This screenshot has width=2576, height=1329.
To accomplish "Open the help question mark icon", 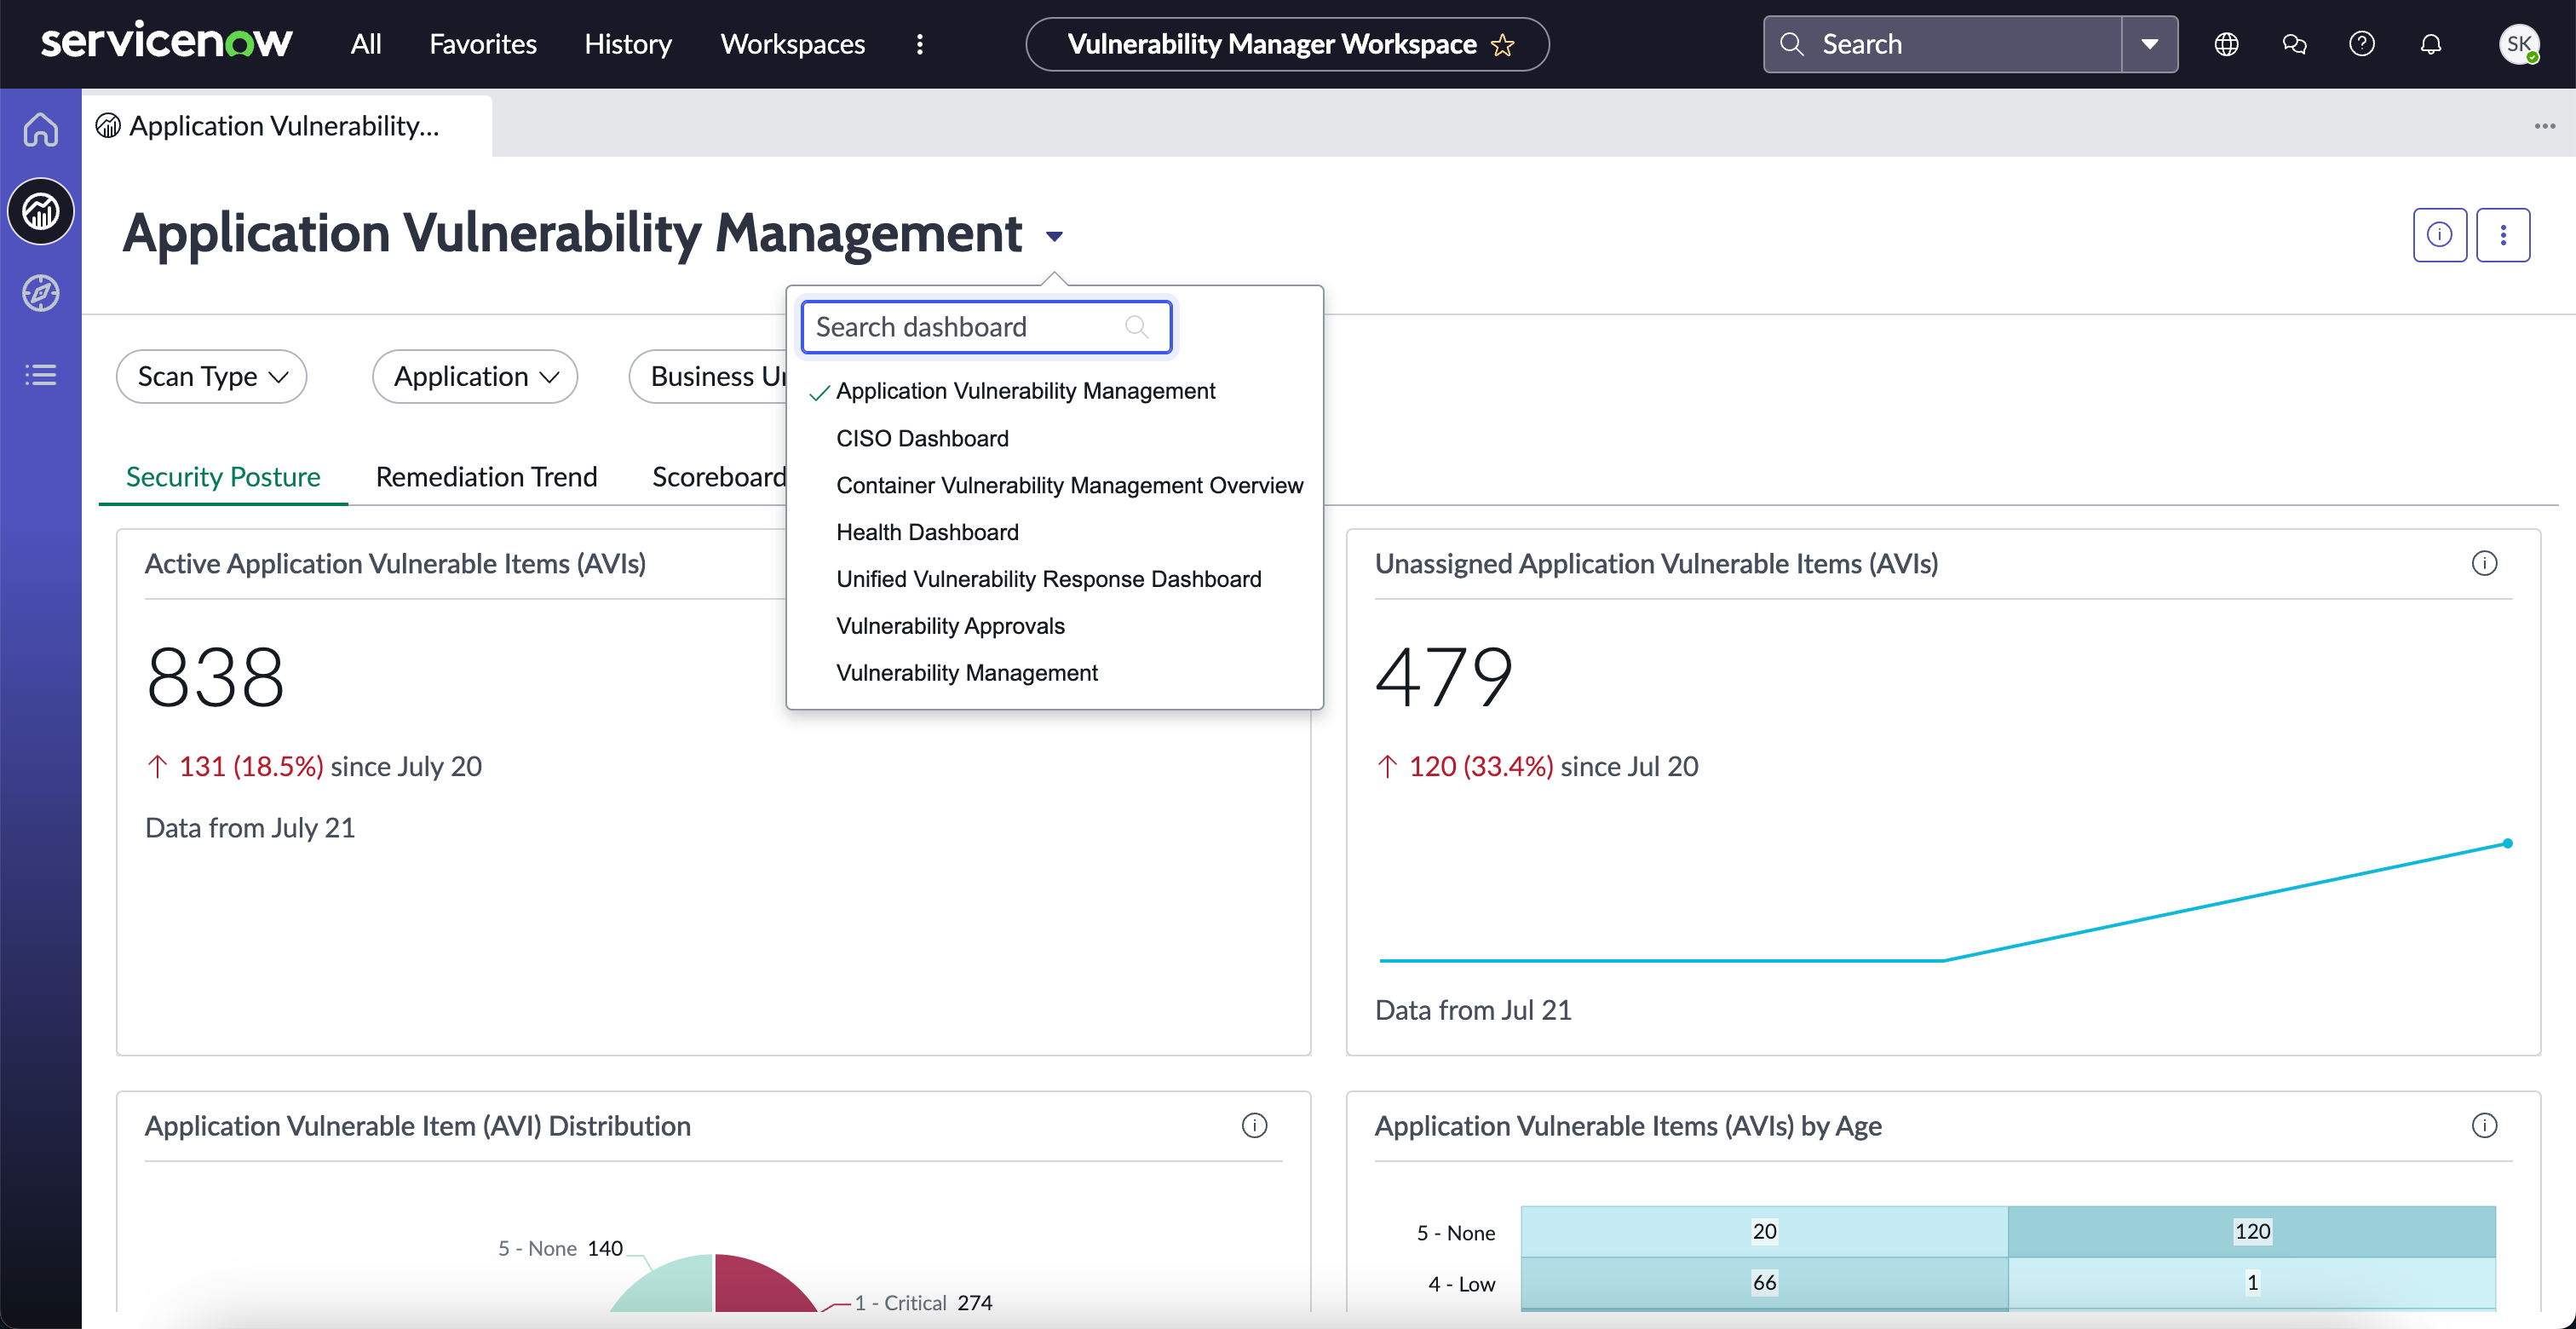I will [x=2362, y=44].
